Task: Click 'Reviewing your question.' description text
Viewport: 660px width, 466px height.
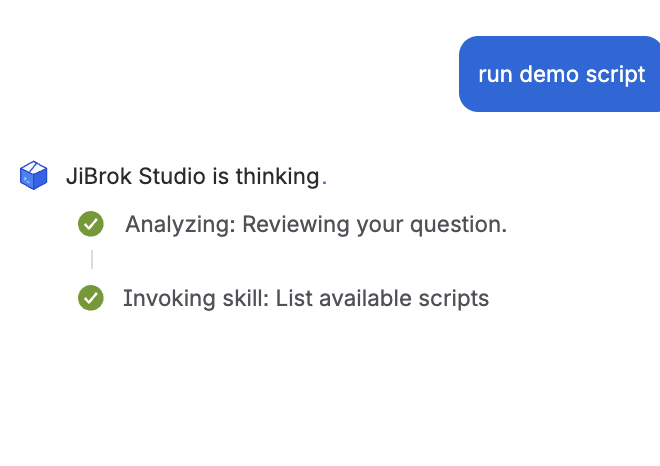Action: 375,224
